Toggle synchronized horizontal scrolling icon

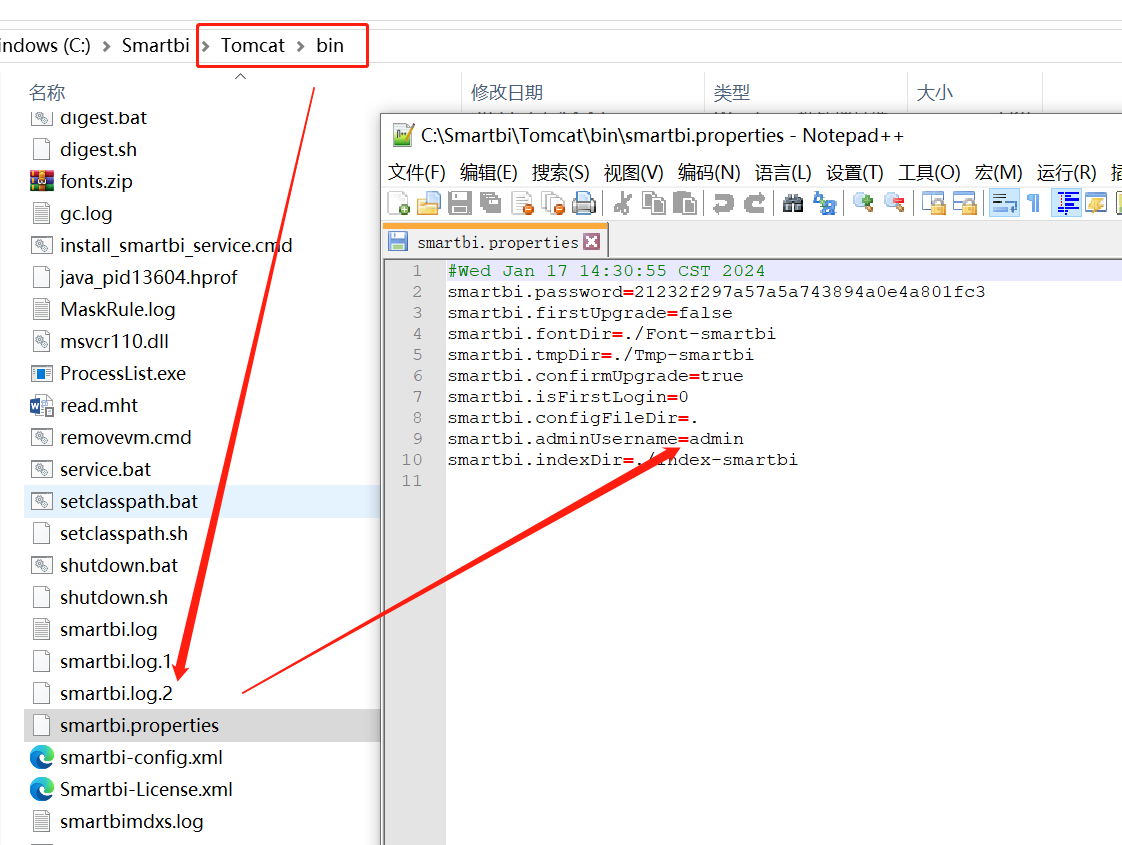tap(965, 204)
